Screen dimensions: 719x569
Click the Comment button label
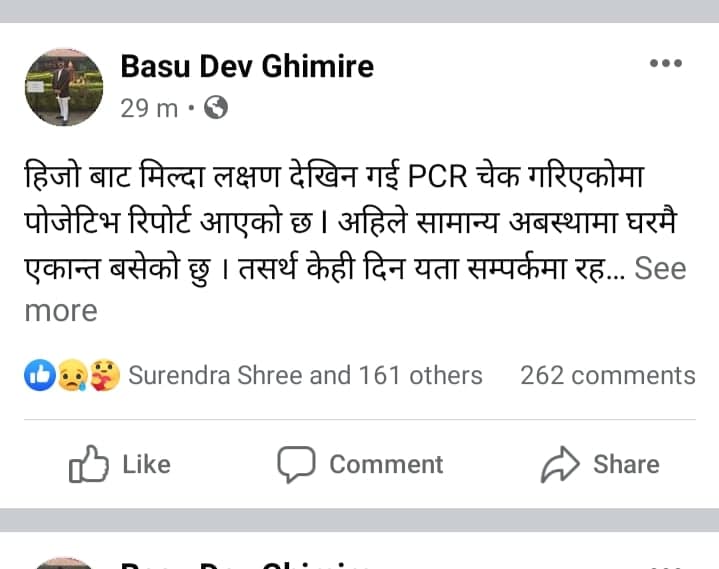tap(386, 464)
